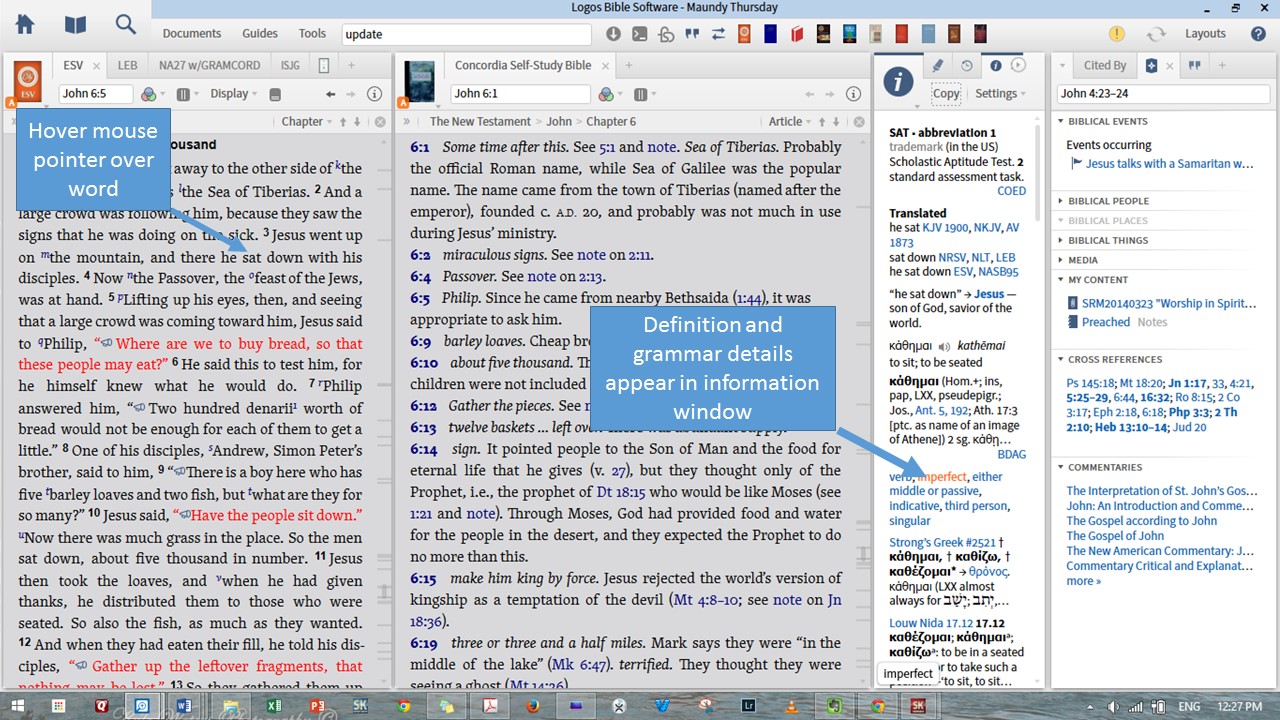
Task: Open the Layouts menu
Action: point(1205,33)
